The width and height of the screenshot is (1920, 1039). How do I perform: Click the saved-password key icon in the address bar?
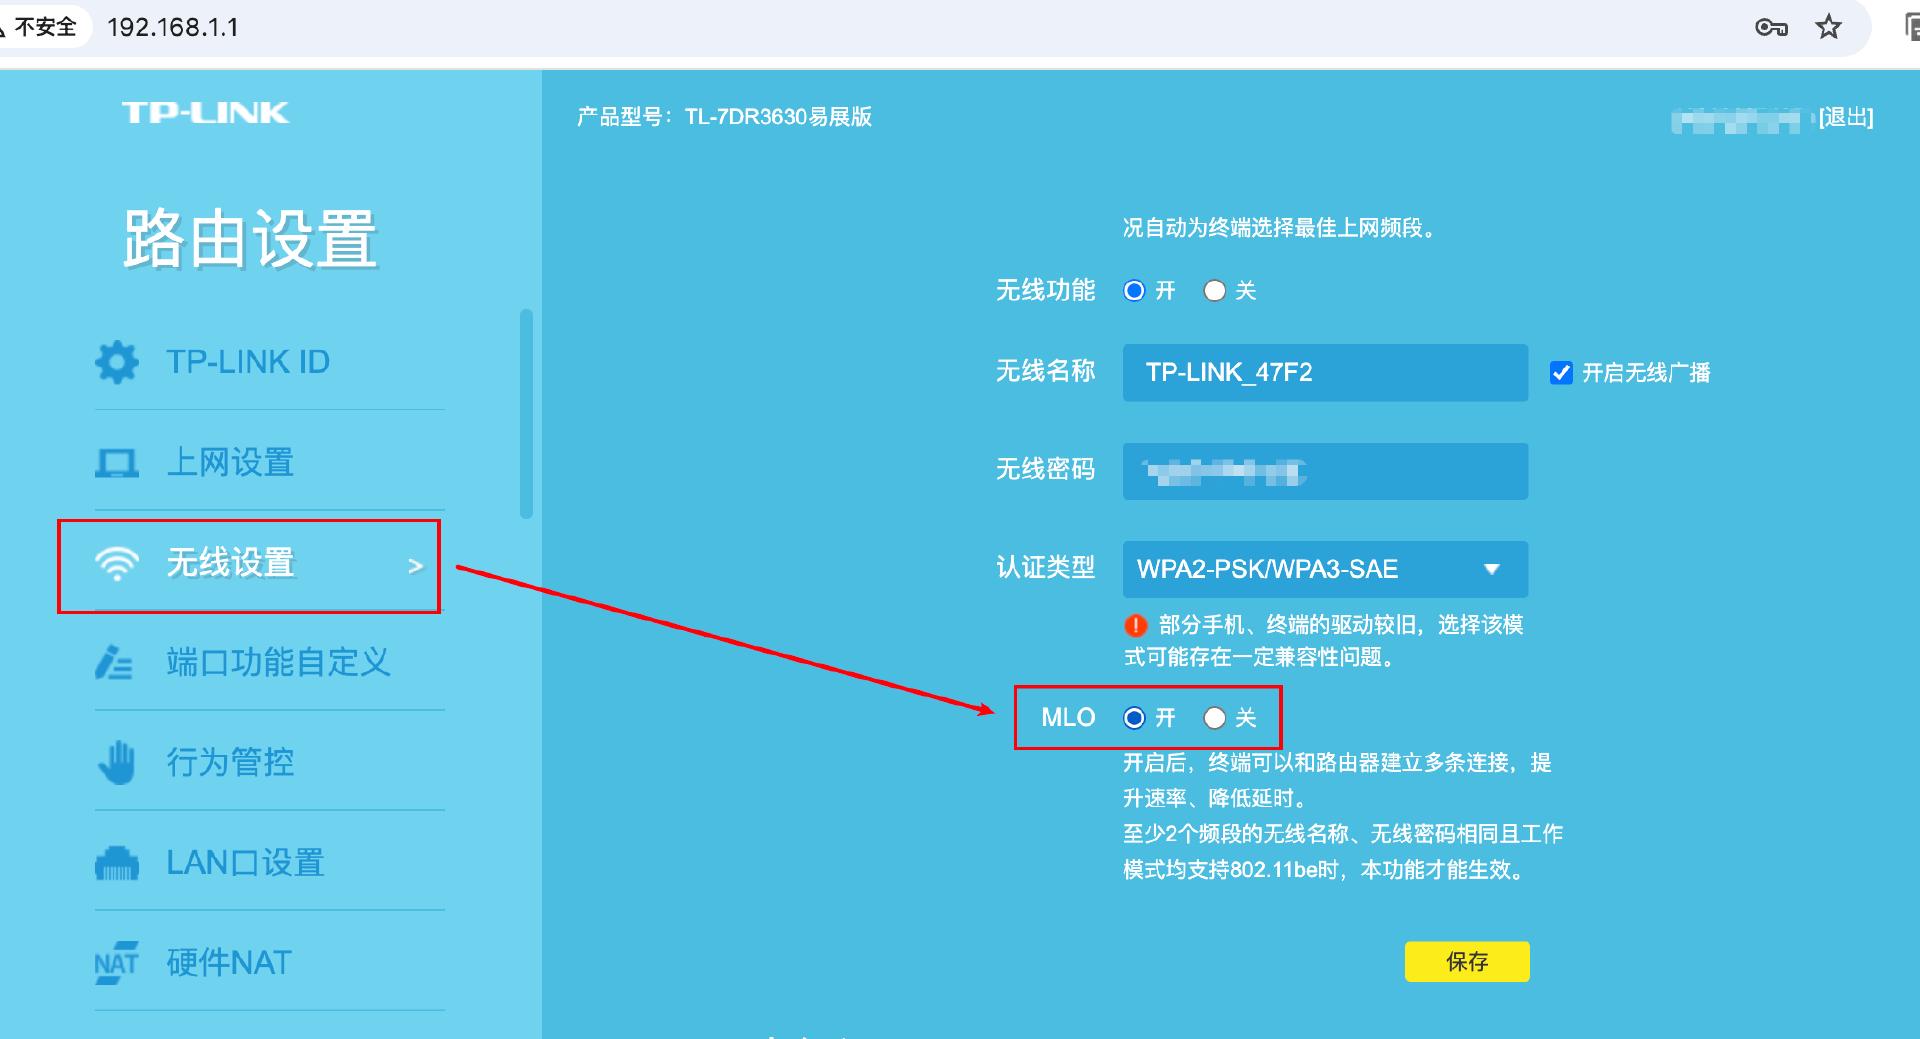(x=1771, y=28)
